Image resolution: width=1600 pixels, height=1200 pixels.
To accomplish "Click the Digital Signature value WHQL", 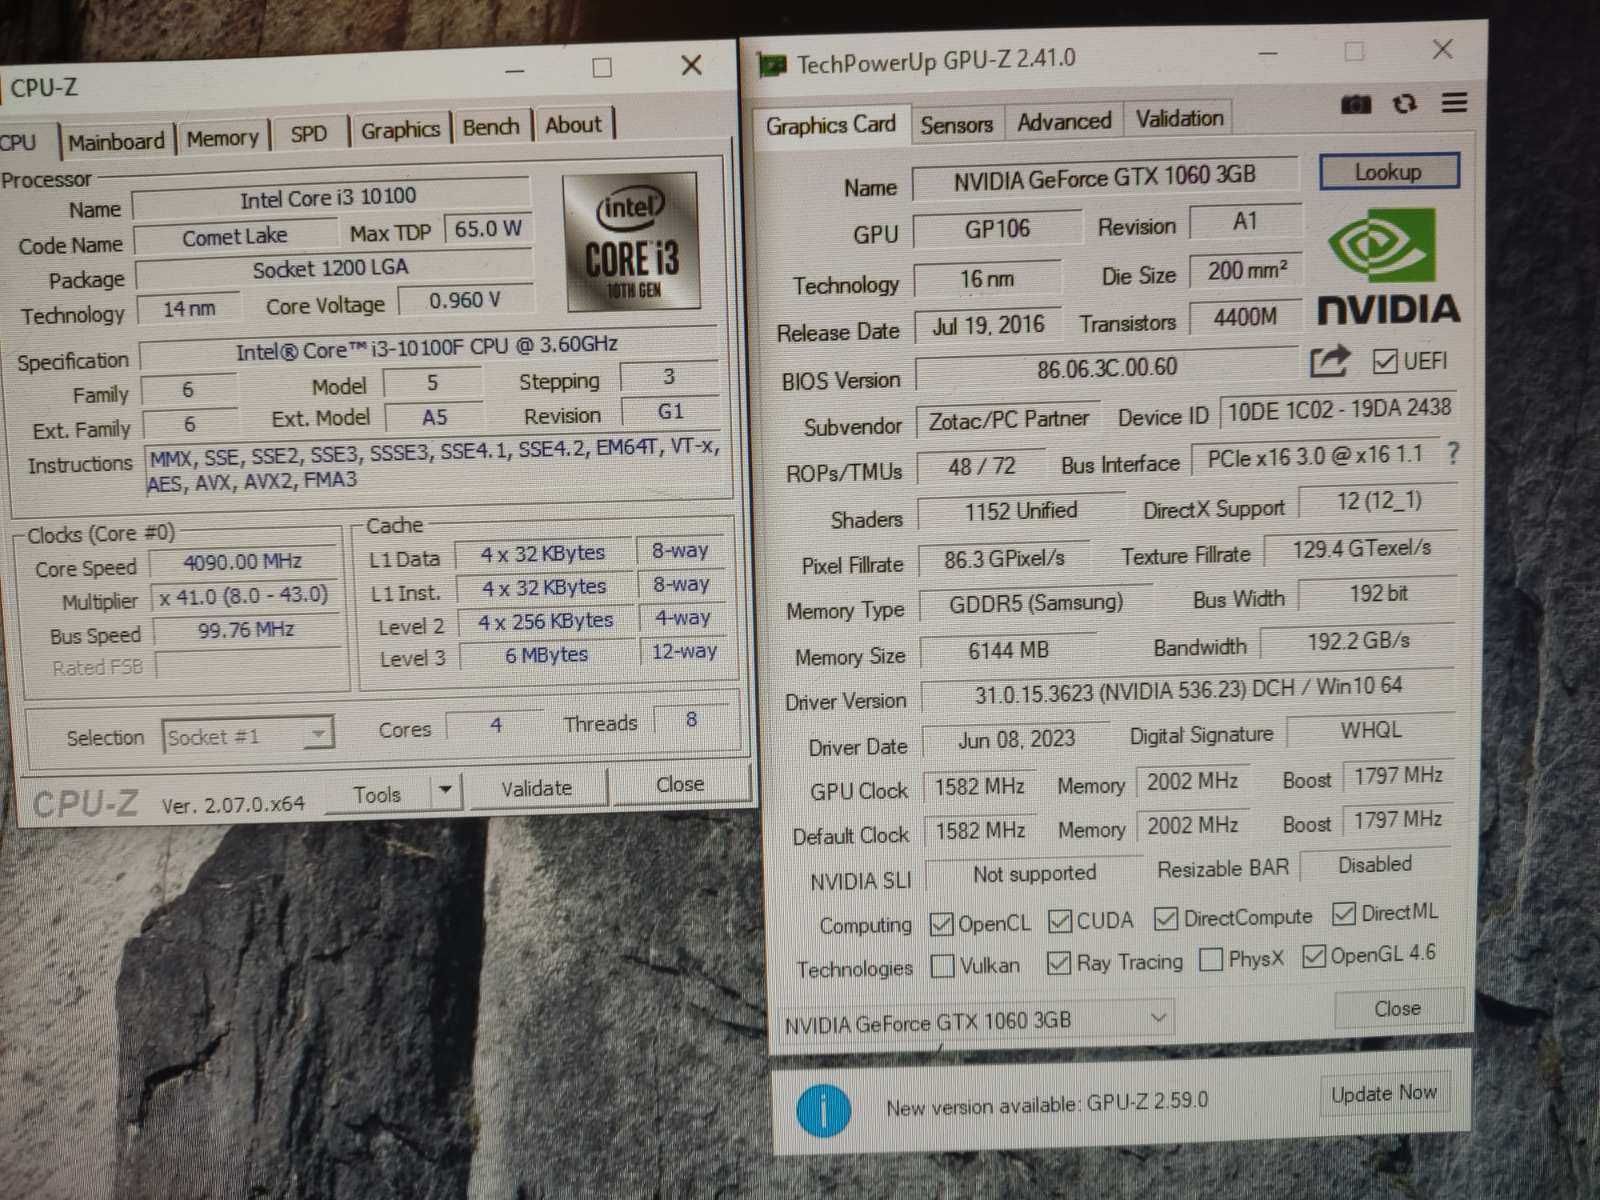I will coord(1370,730).
